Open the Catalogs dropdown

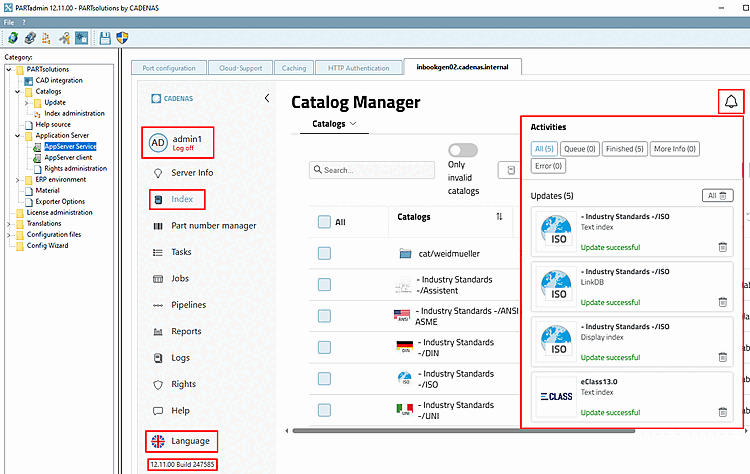point(334,124)
